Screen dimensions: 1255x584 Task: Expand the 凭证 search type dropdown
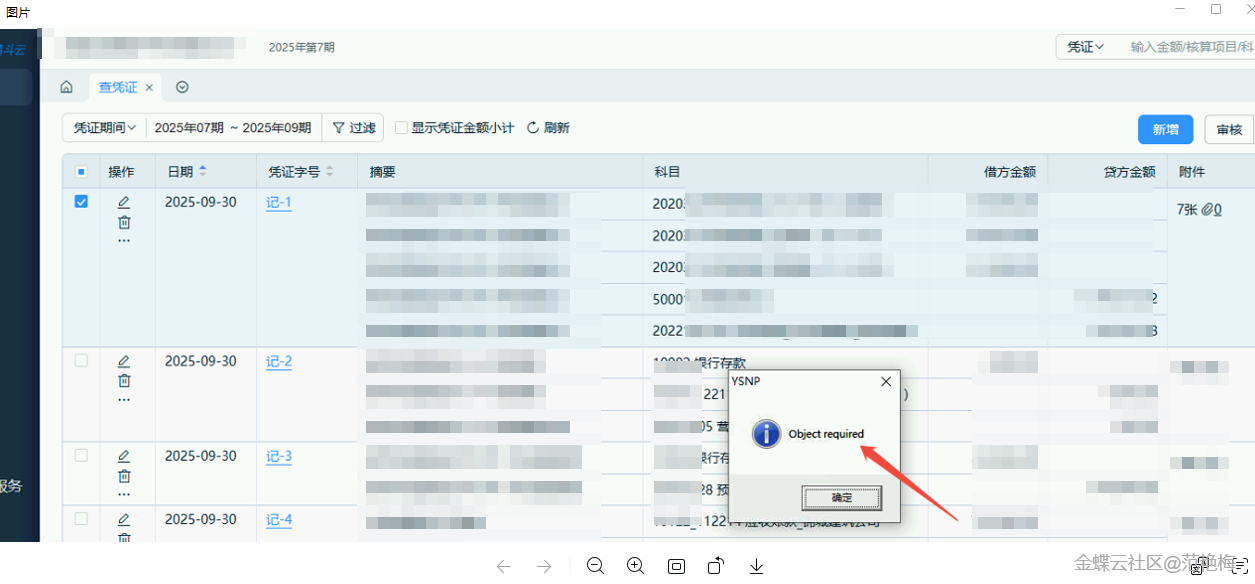pos(1085,47)
